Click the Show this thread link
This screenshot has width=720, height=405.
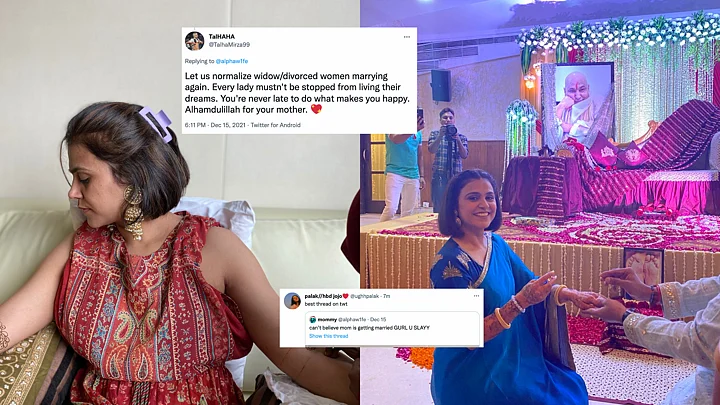point(328,336)
